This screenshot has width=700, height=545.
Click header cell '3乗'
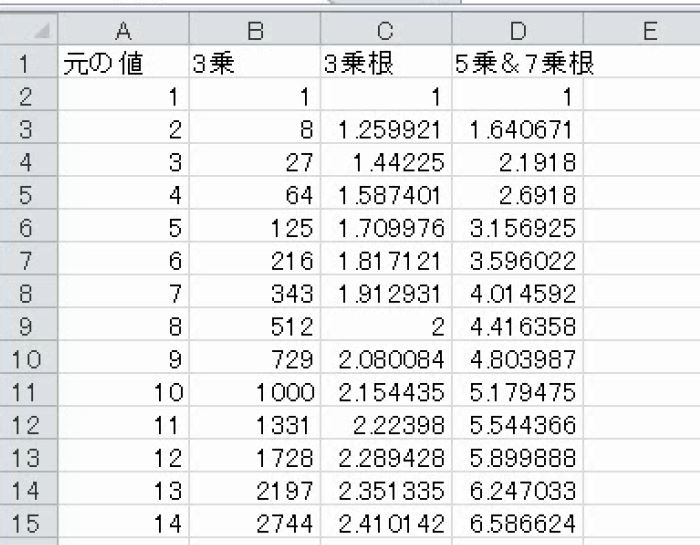[x=254, y=62]
